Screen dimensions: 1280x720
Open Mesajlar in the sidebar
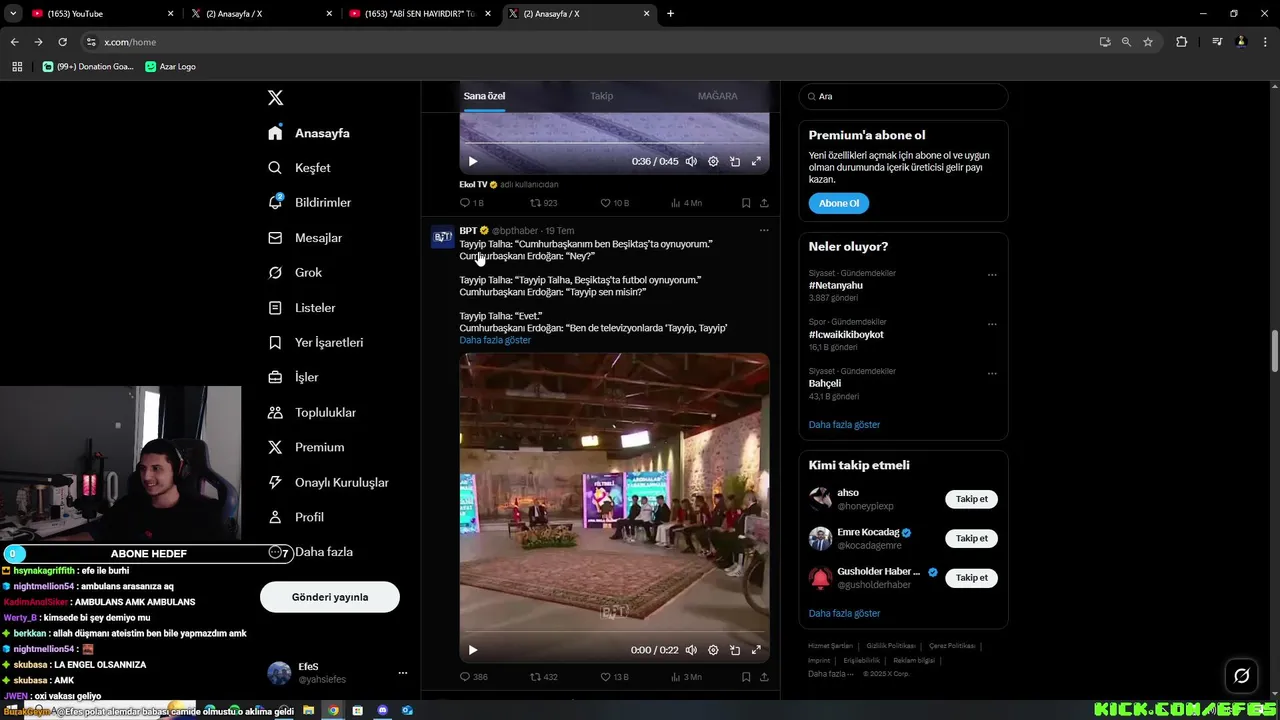click(305, 238)
